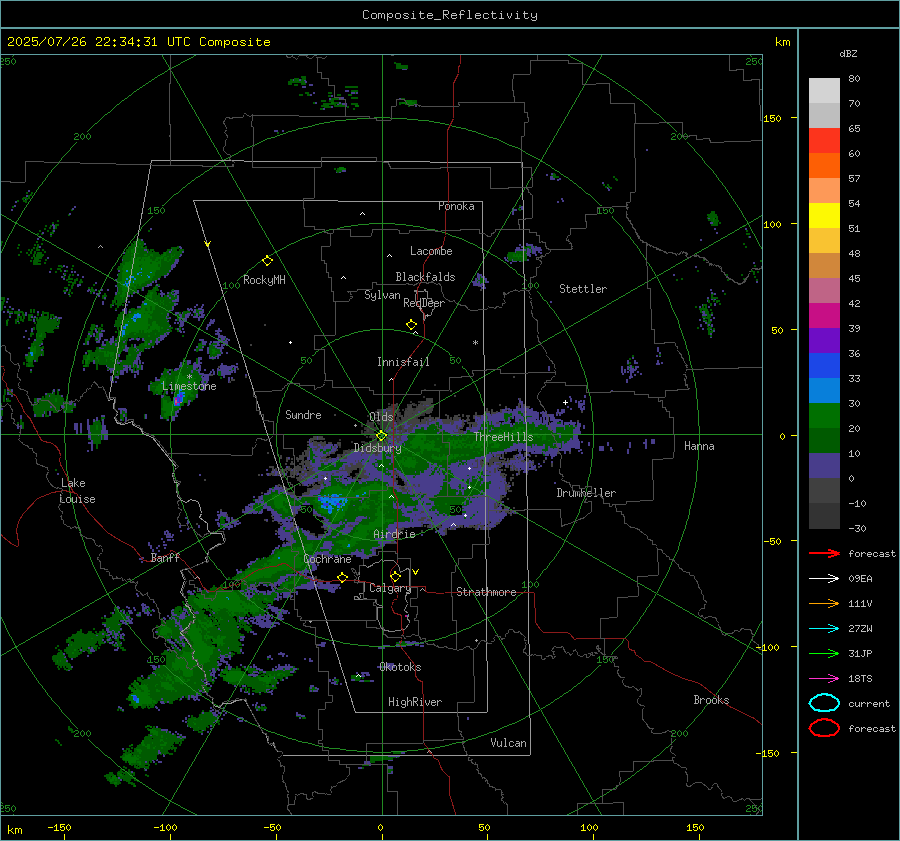Click the ThreeHills label
Viewport: 900px width, 841px height.
503,437
